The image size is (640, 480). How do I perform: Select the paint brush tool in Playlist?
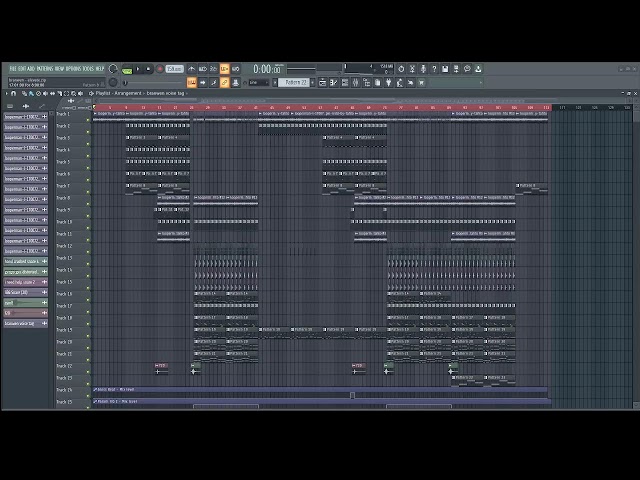pos(31,93)
